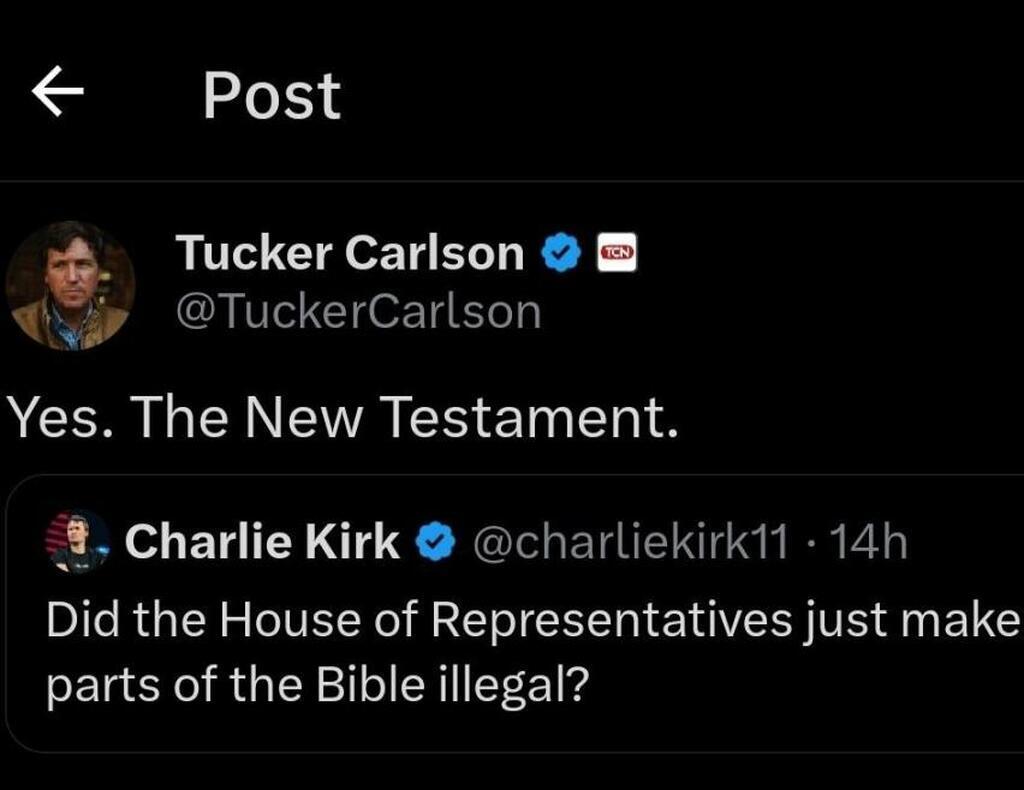Go back using the left arrow

tap(58, 95)
